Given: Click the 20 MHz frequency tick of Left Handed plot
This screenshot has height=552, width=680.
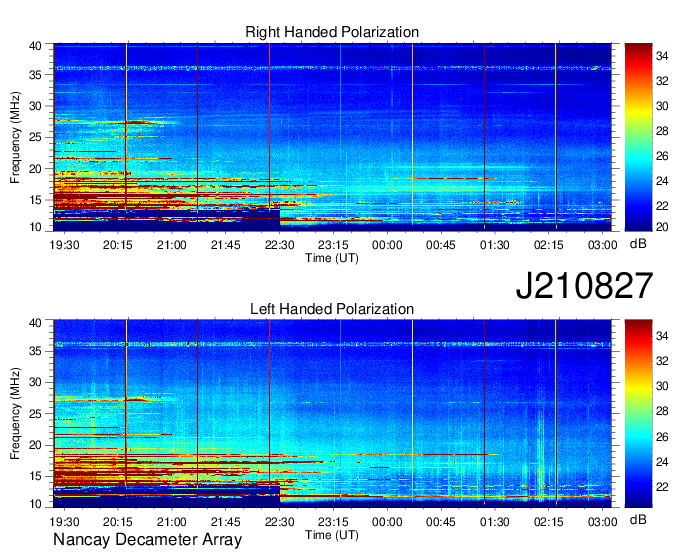Looking at the screenshot, I should click(x=35, y=445).
